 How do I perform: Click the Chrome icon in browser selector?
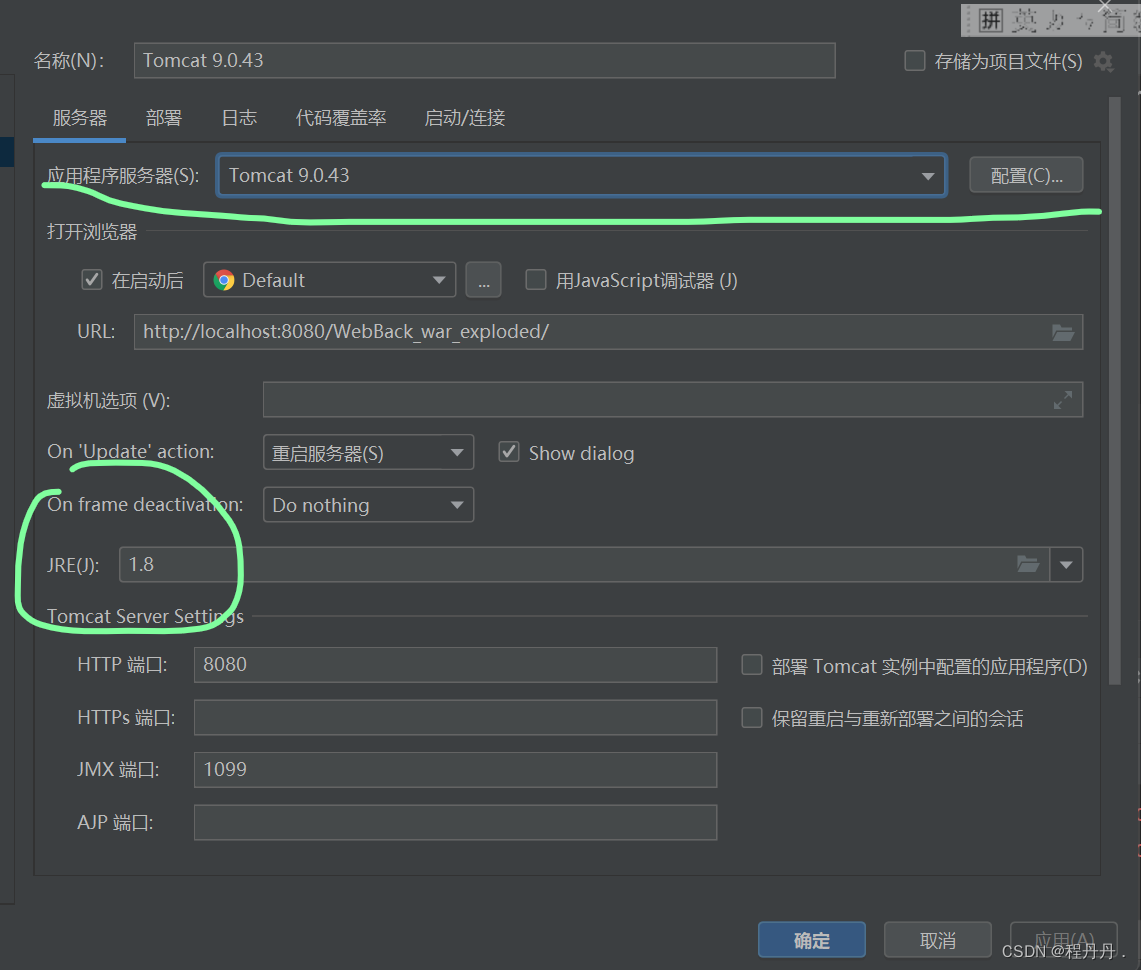(224, 280)
